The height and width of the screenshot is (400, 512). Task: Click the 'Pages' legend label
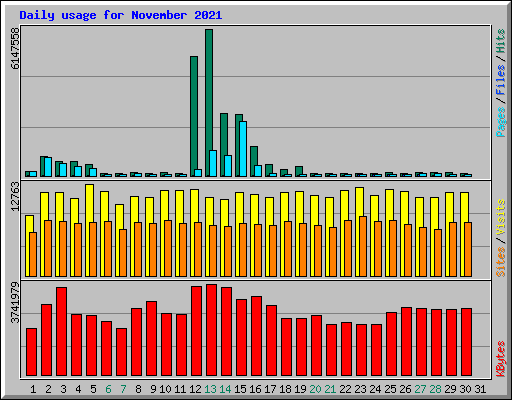point(500,122)
